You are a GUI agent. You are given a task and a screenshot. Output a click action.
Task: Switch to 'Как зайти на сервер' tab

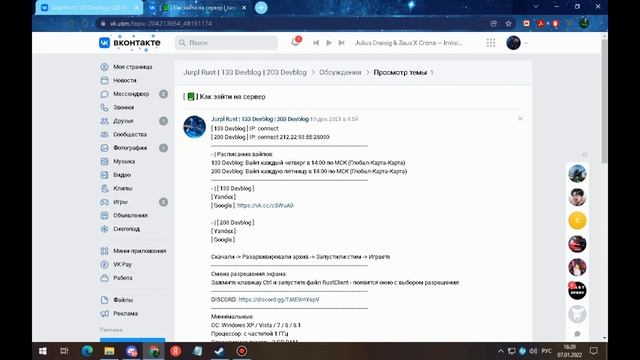click(x=198, y=8)
